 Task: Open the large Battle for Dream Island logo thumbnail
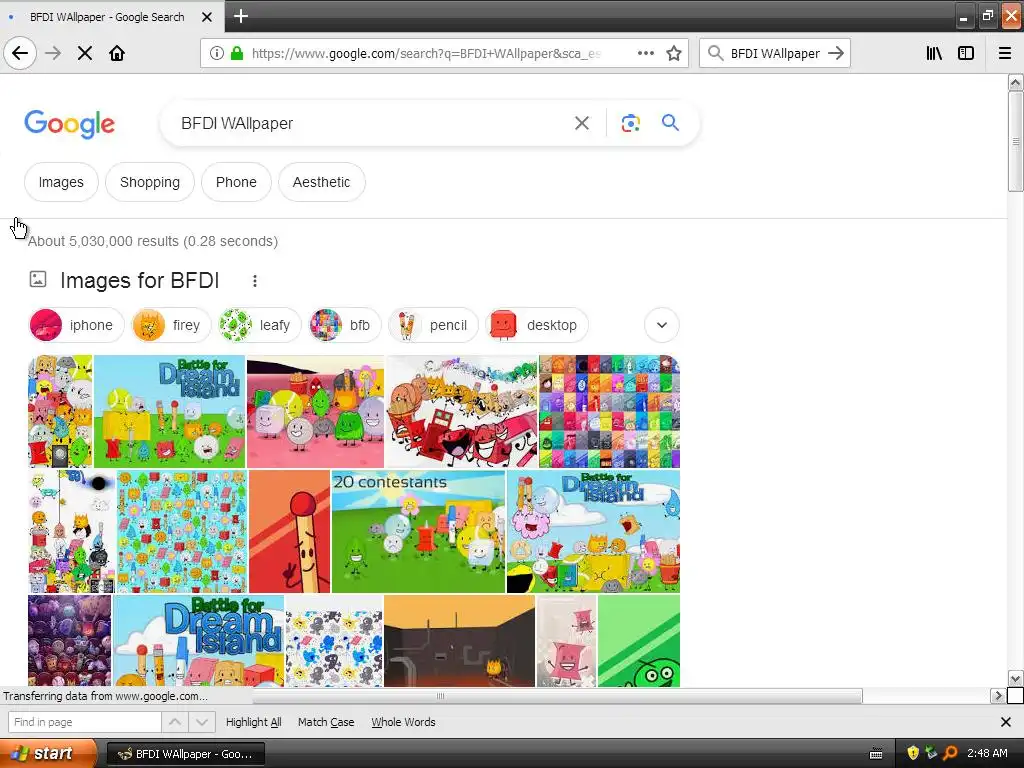click(x=199, y=641)
